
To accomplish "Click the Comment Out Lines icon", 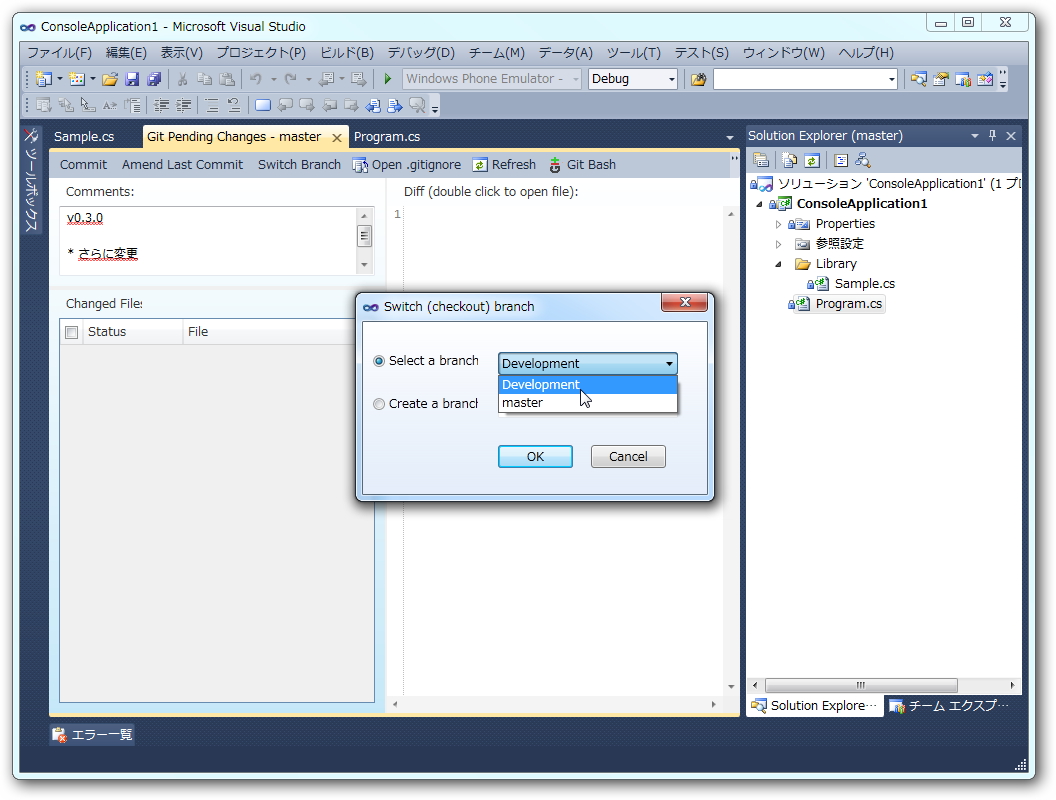I will pyautogui.click(x=211, y=105).
